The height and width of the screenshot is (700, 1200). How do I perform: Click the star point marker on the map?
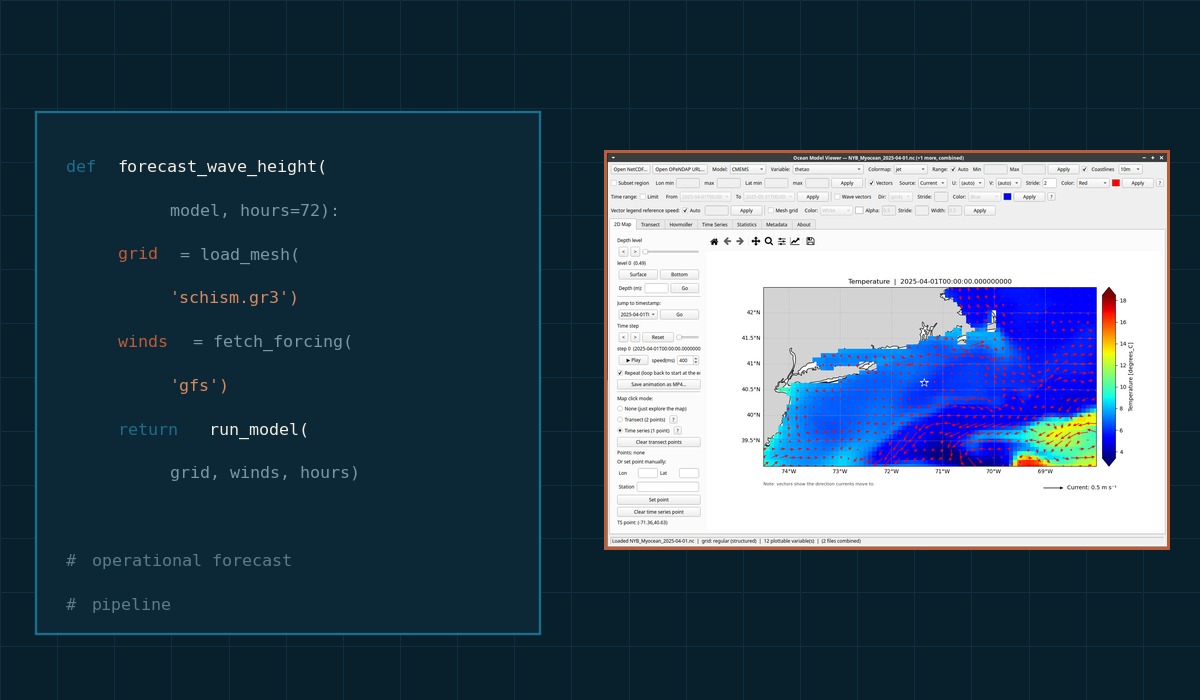click(924, 382)
